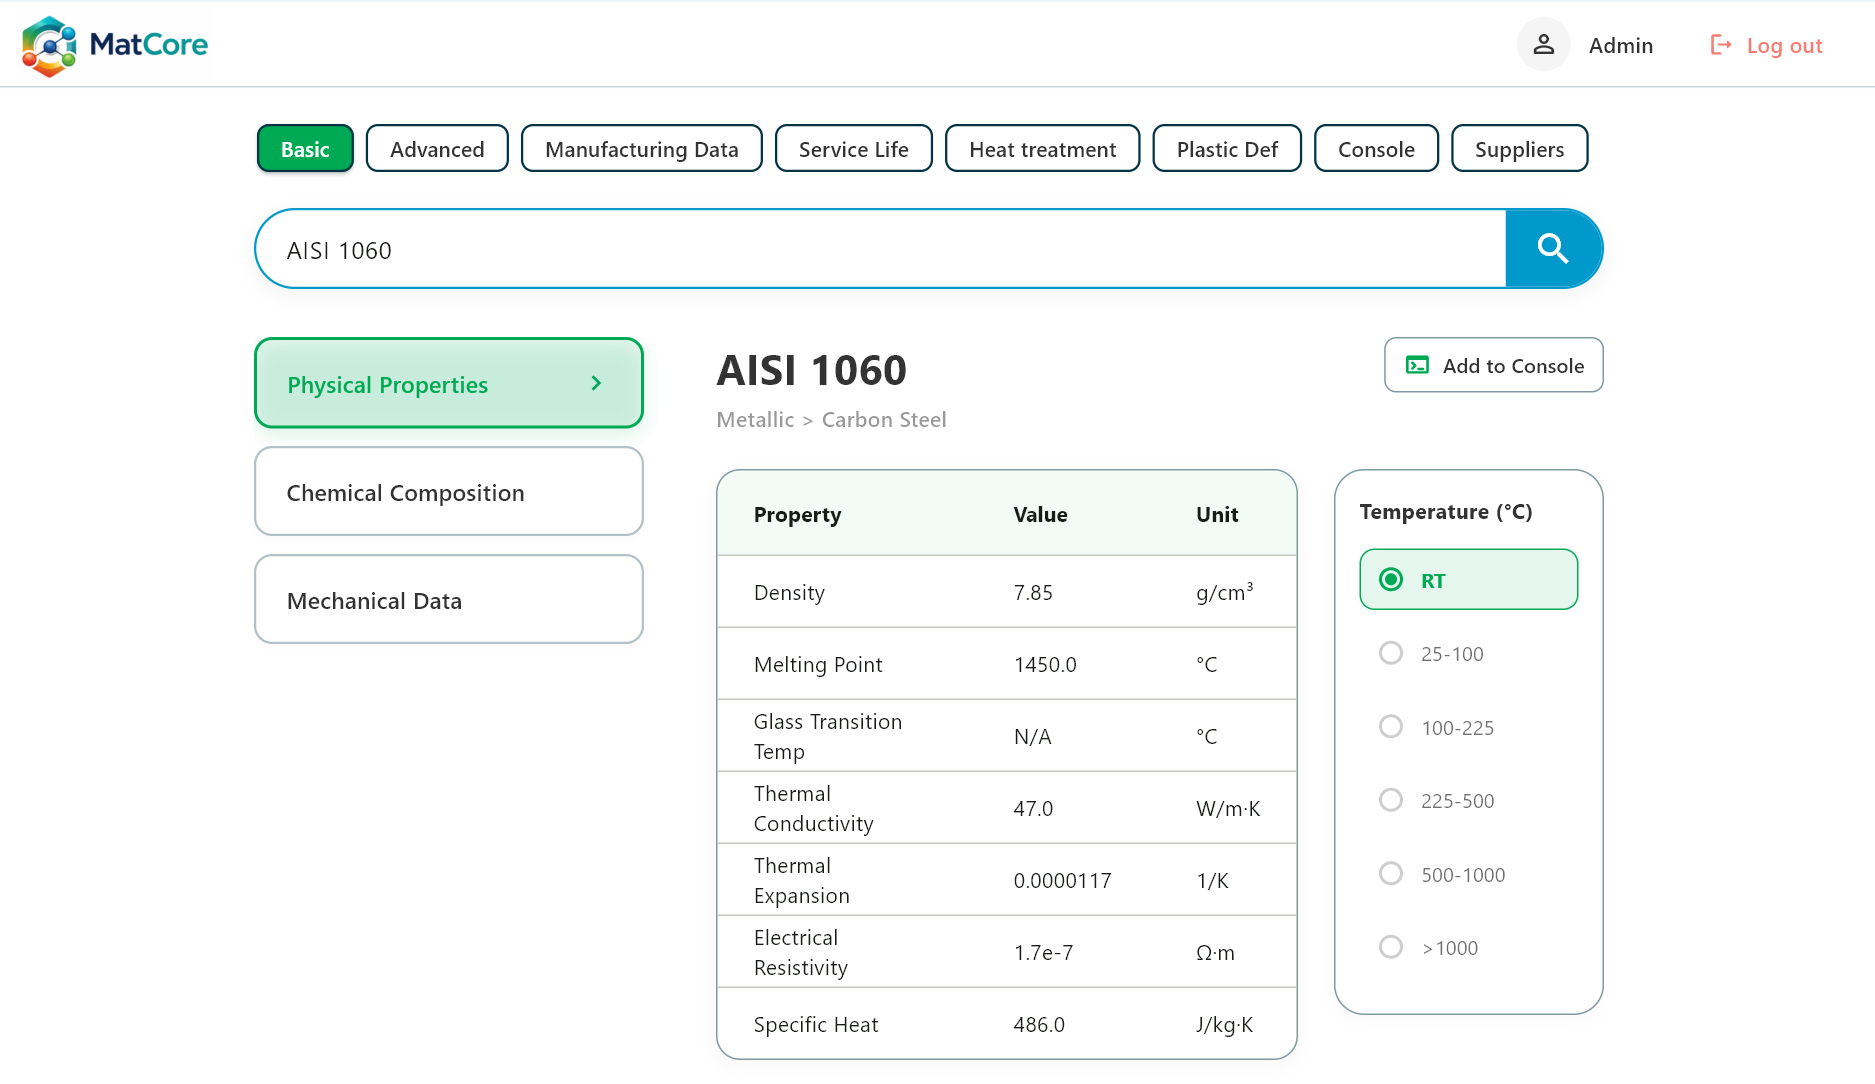Select the 25-100 temperature range
Viewport: 1875px width, 1084px height.
tap(1391, 653)
